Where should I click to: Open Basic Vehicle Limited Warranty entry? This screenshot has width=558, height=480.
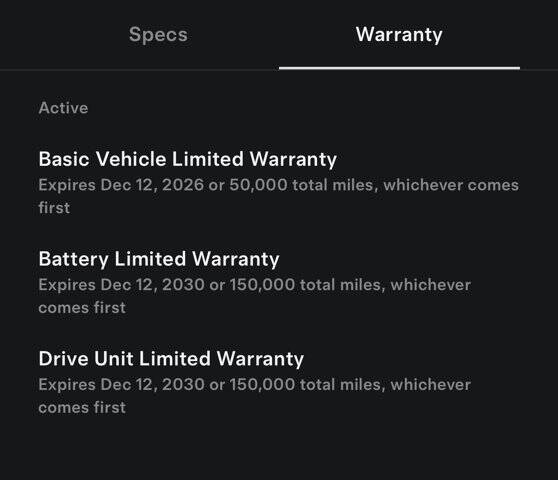point(188,159)
